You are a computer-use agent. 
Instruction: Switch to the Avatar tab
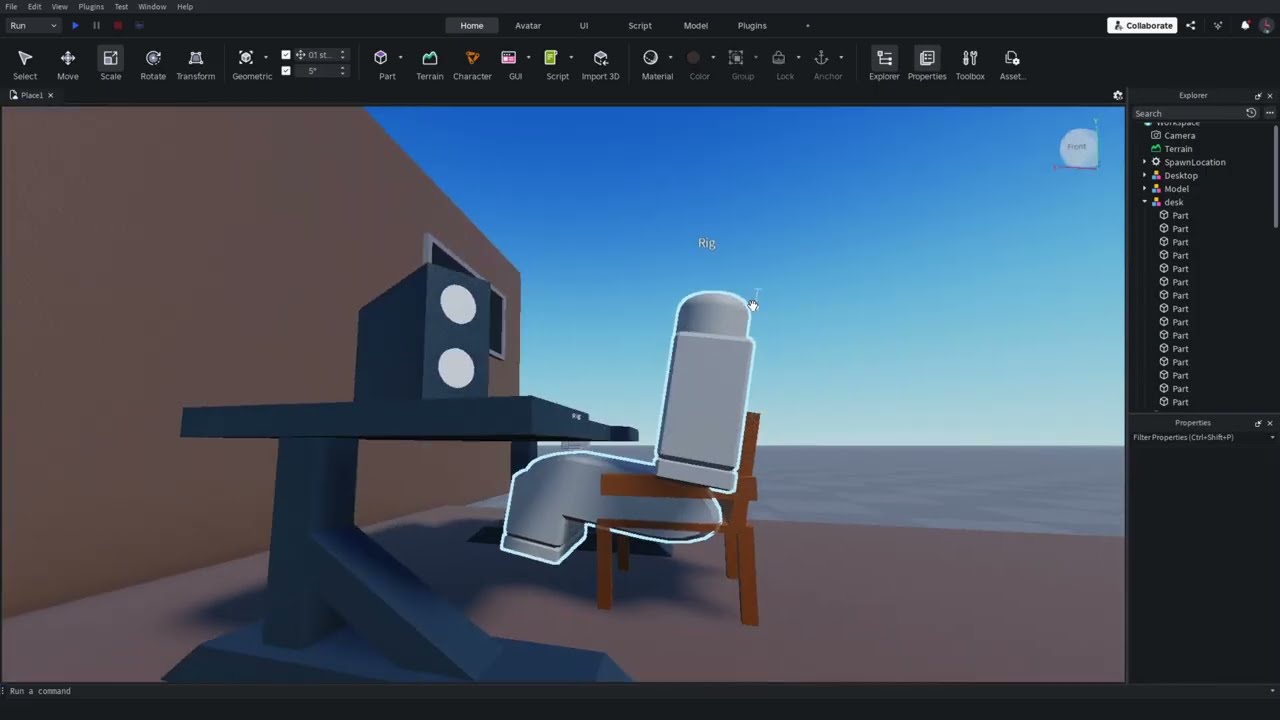click(x=528, y=25)
